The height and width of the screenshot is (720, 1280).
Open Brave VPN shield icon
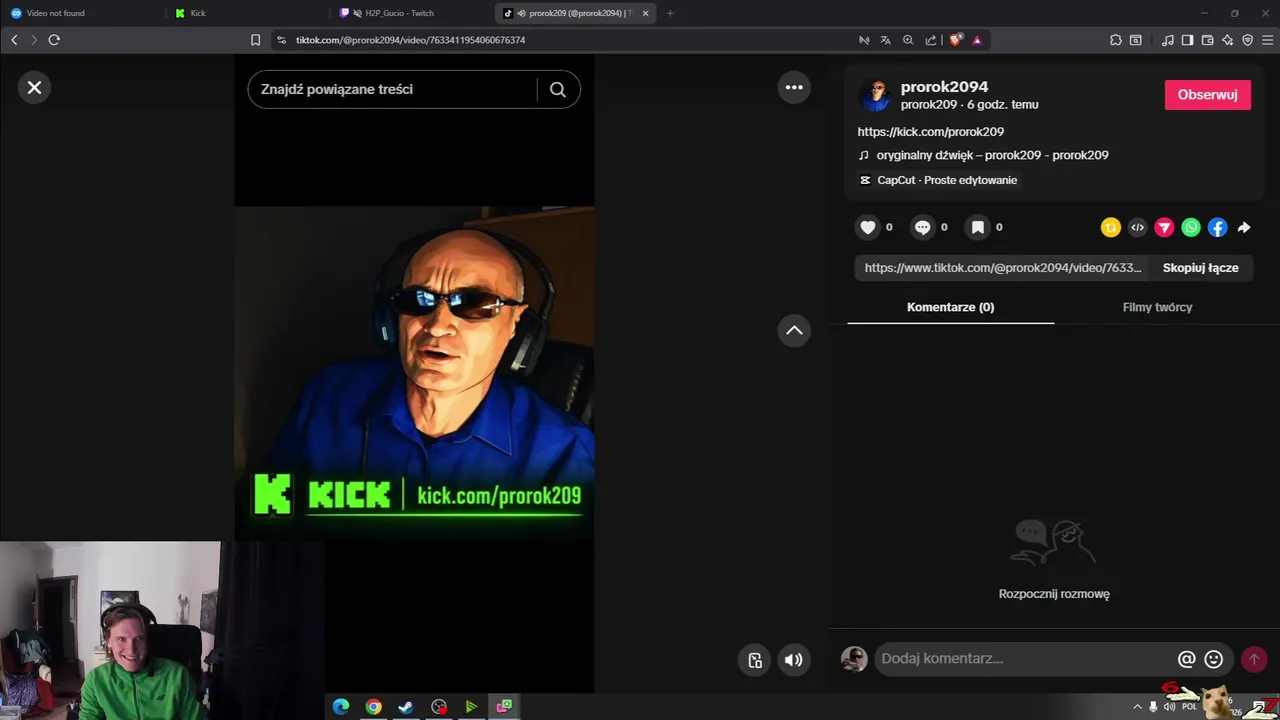(1247, 40)
